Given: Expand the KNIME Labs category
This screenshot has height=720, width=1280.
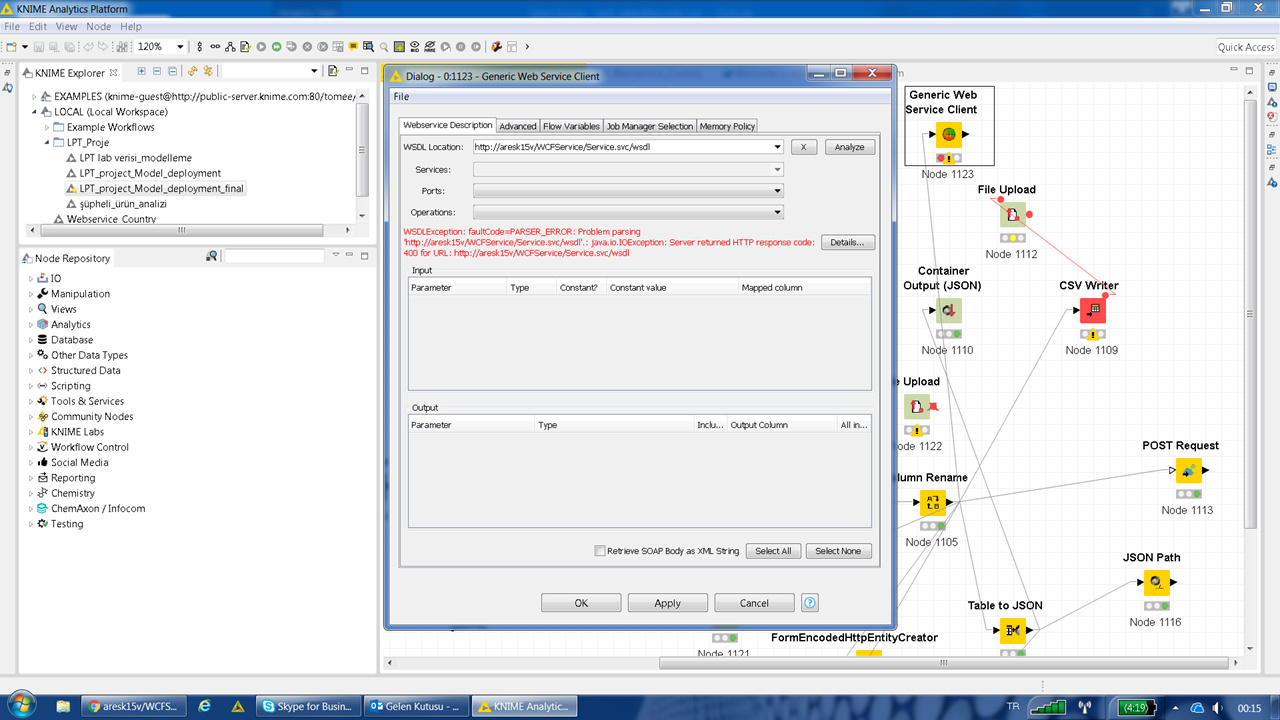Looking at the screenshot, I should pyautogui.click(x=30, y=432).
